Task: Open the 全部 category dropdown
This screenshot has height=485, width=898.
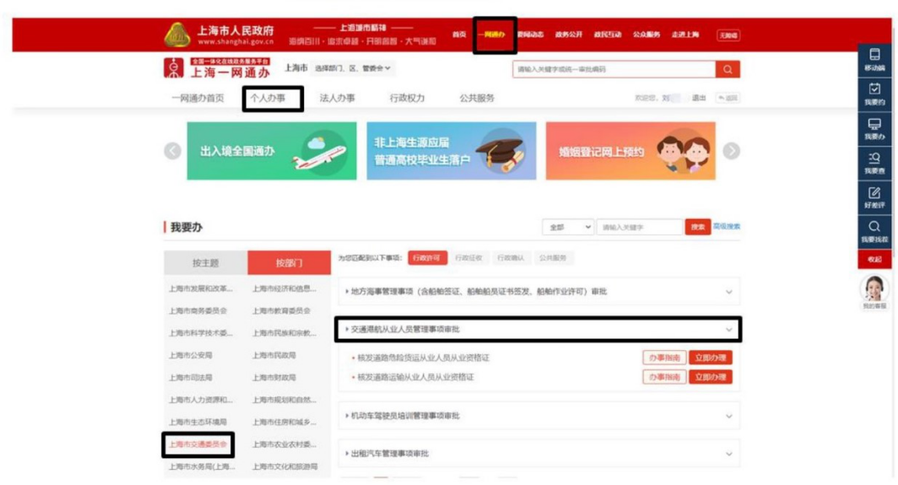Action: [x=568, y=227]
